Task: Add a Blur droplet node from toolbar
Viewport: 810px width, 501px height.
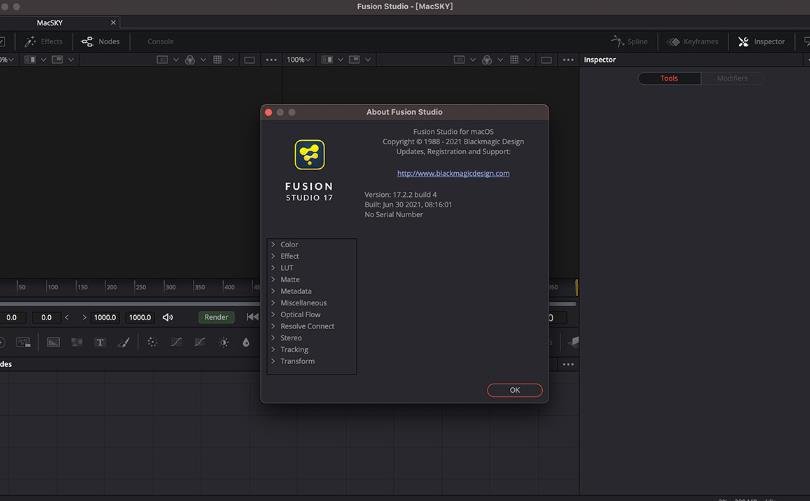Action: (246, 342)
